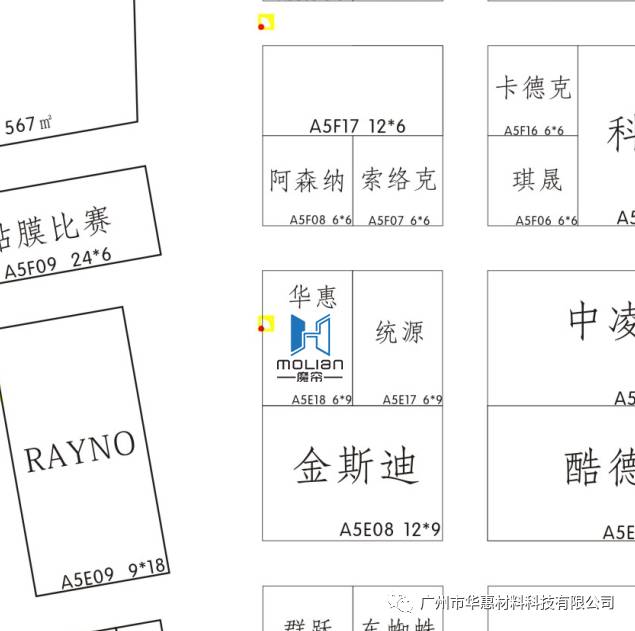Viewport: 635px width, 631px height.
Task: Click the 华惠 booth name
Action: click(x=313, y=296)
